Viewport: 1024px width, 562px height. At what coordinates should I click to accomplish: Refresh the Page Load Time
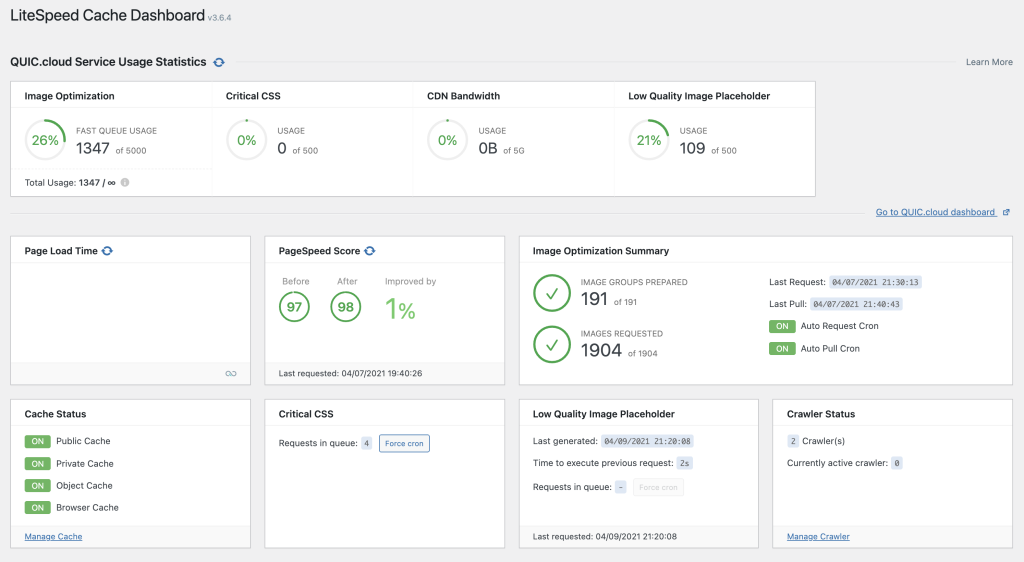107,251
